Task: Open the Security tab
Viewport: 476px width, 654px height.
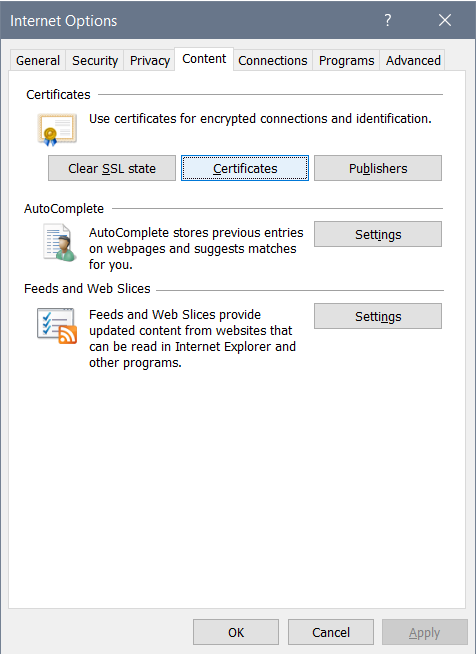Action: pyautogui.click(x=95, y=60)
